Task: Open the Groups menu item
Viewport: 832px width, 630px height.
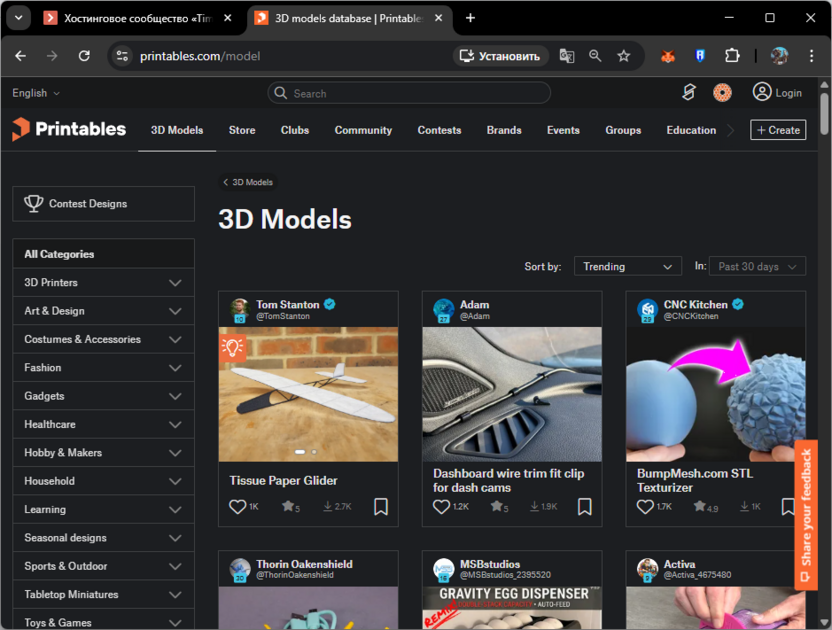Action: pyautogui.click(x=623, y=130)
